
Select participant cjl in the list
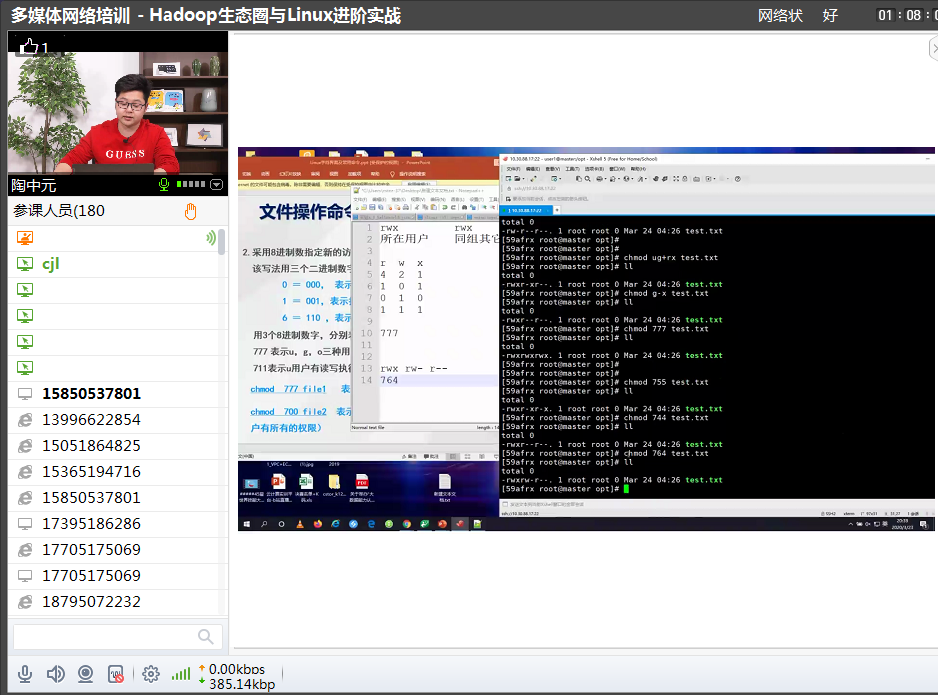[51, 264]
